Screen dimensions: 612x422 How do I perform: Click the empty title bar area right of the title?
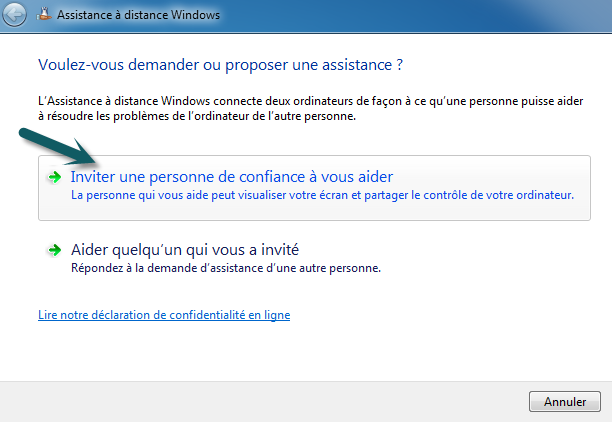coord(420,16)
